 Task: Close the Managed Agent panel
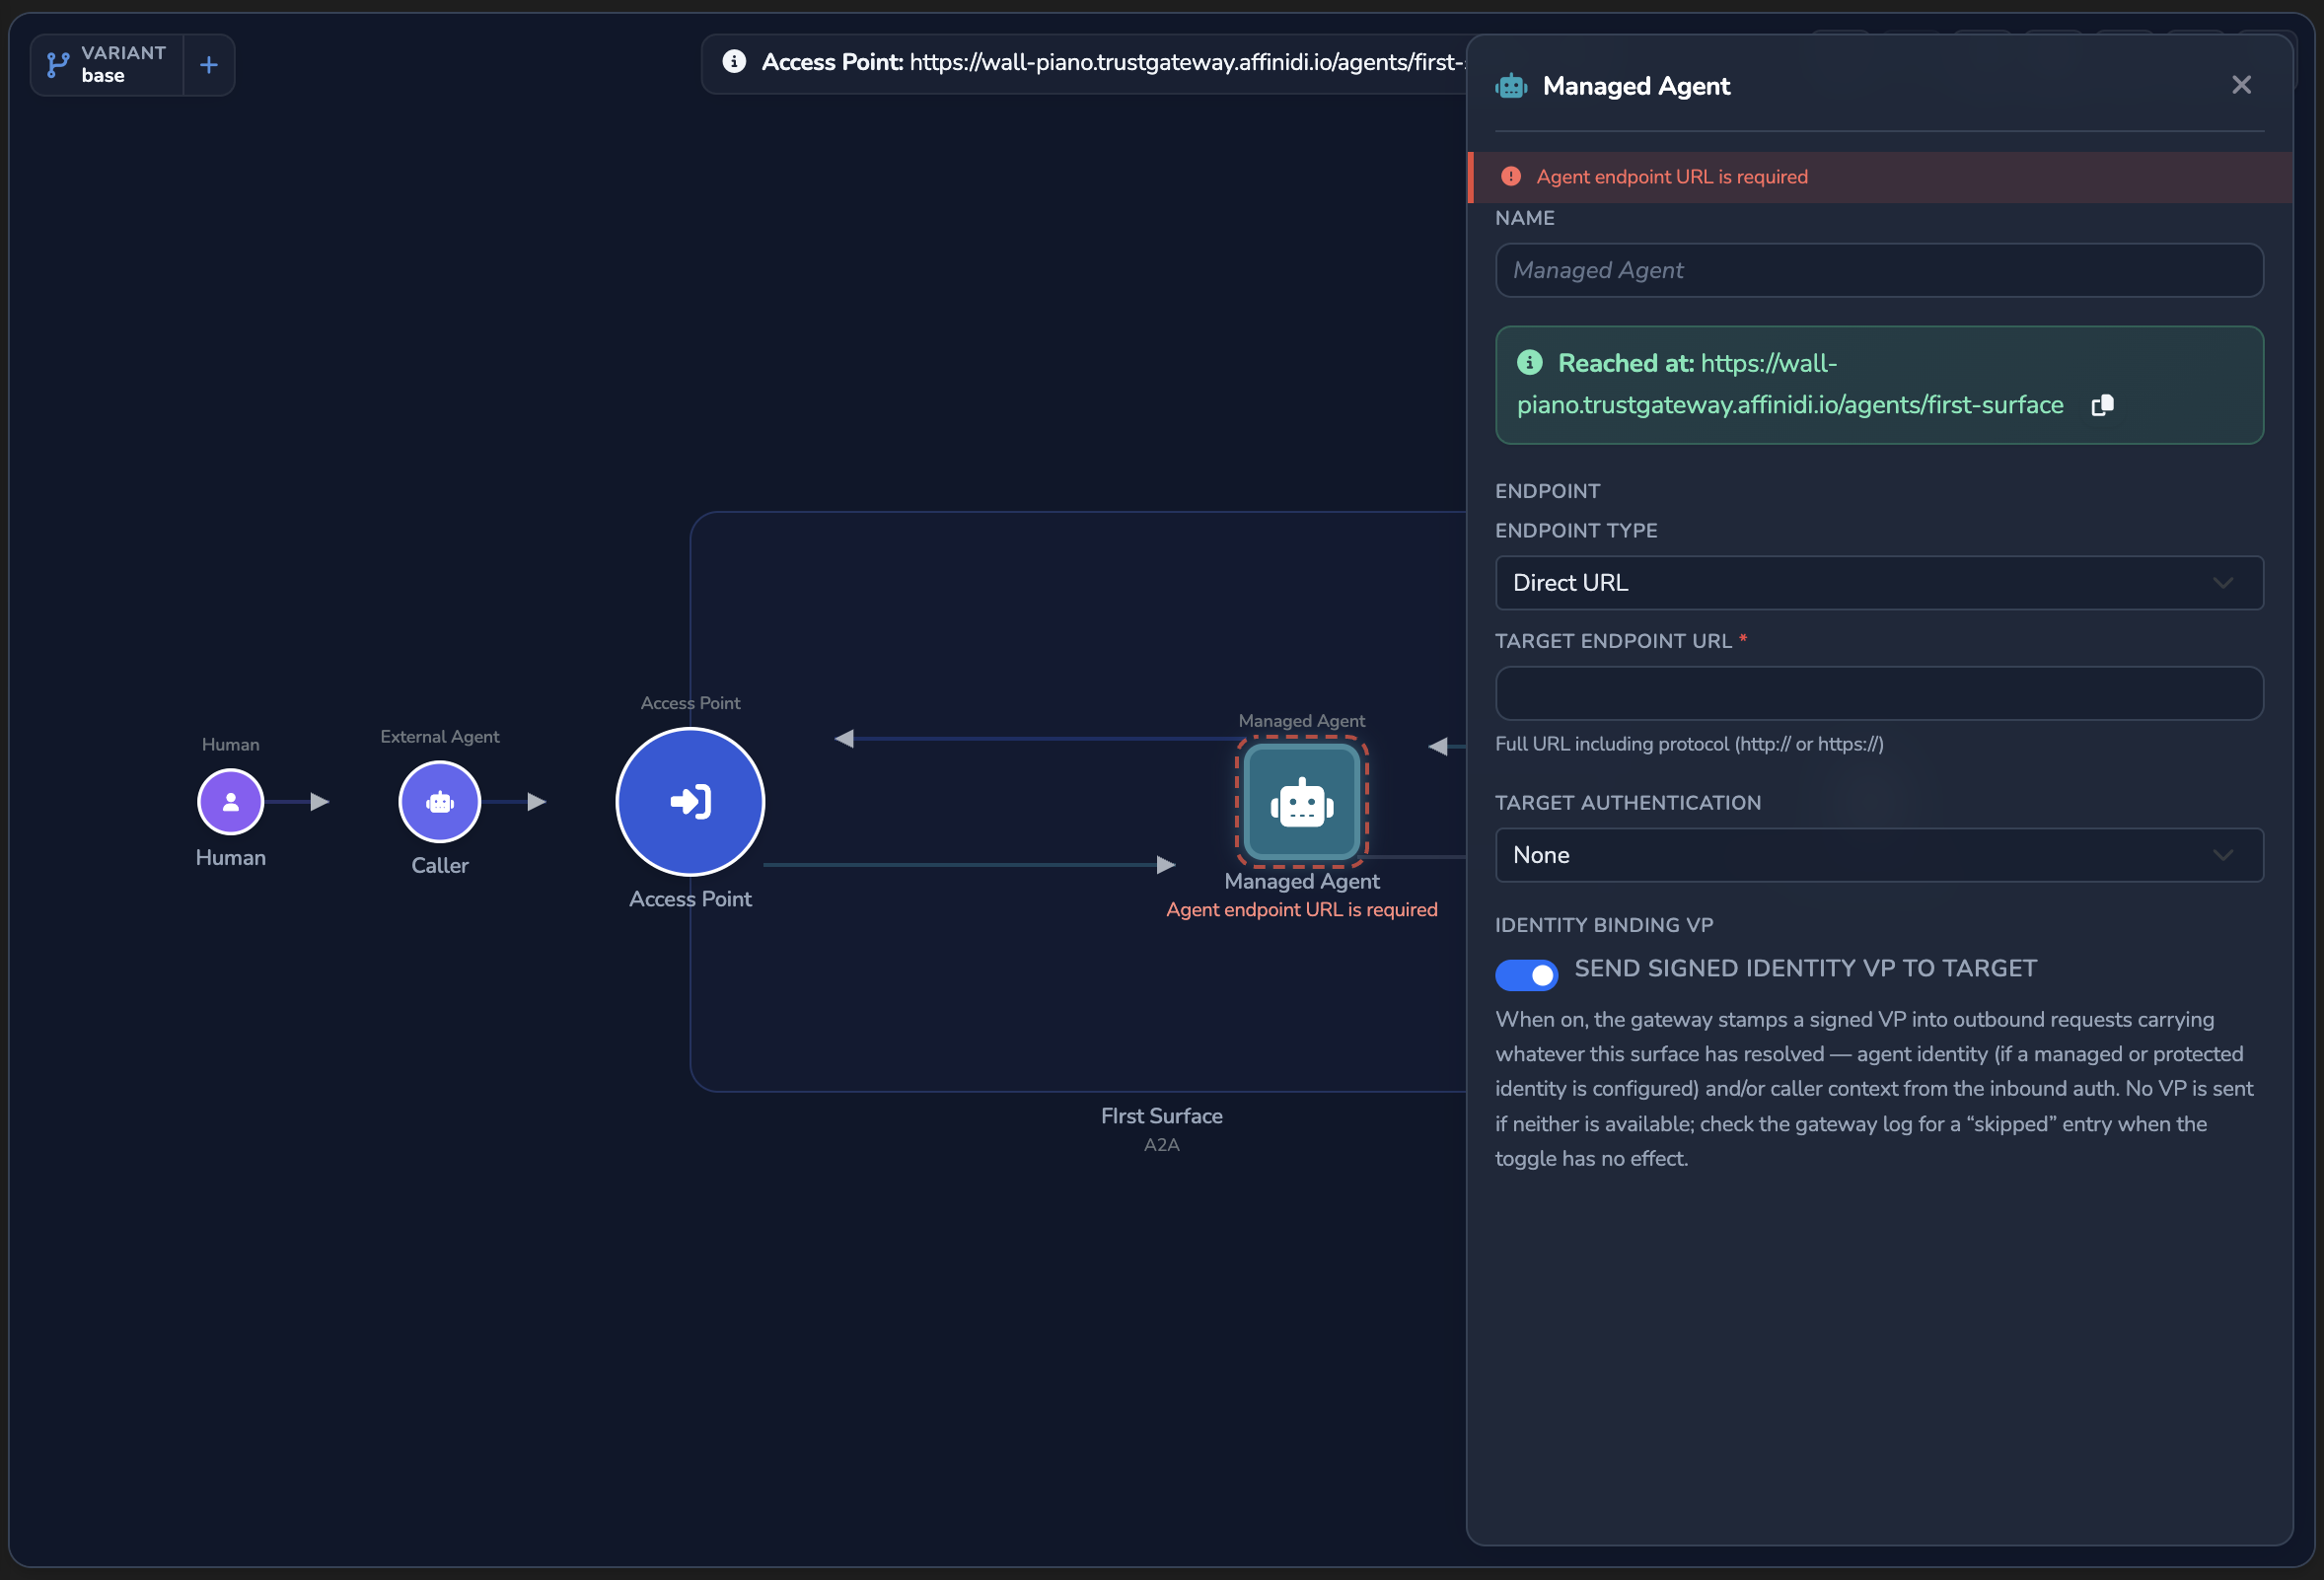pyautogui.click(x=2241, y=85)
